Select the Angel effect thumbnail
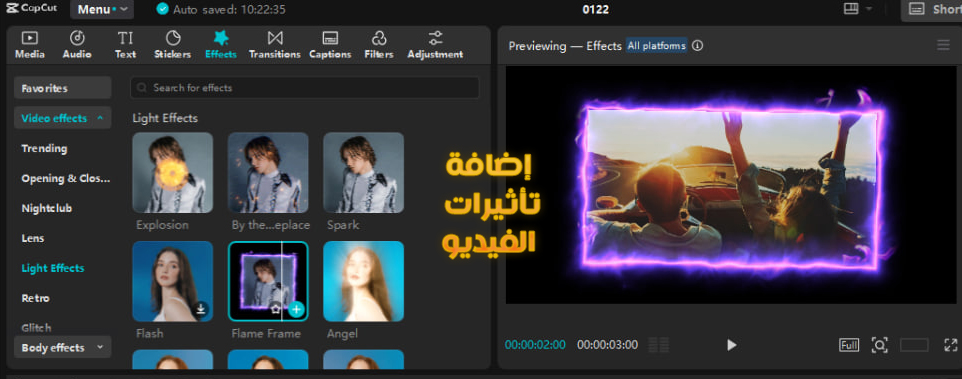The image size is (962, 379). tap(363, 281)
